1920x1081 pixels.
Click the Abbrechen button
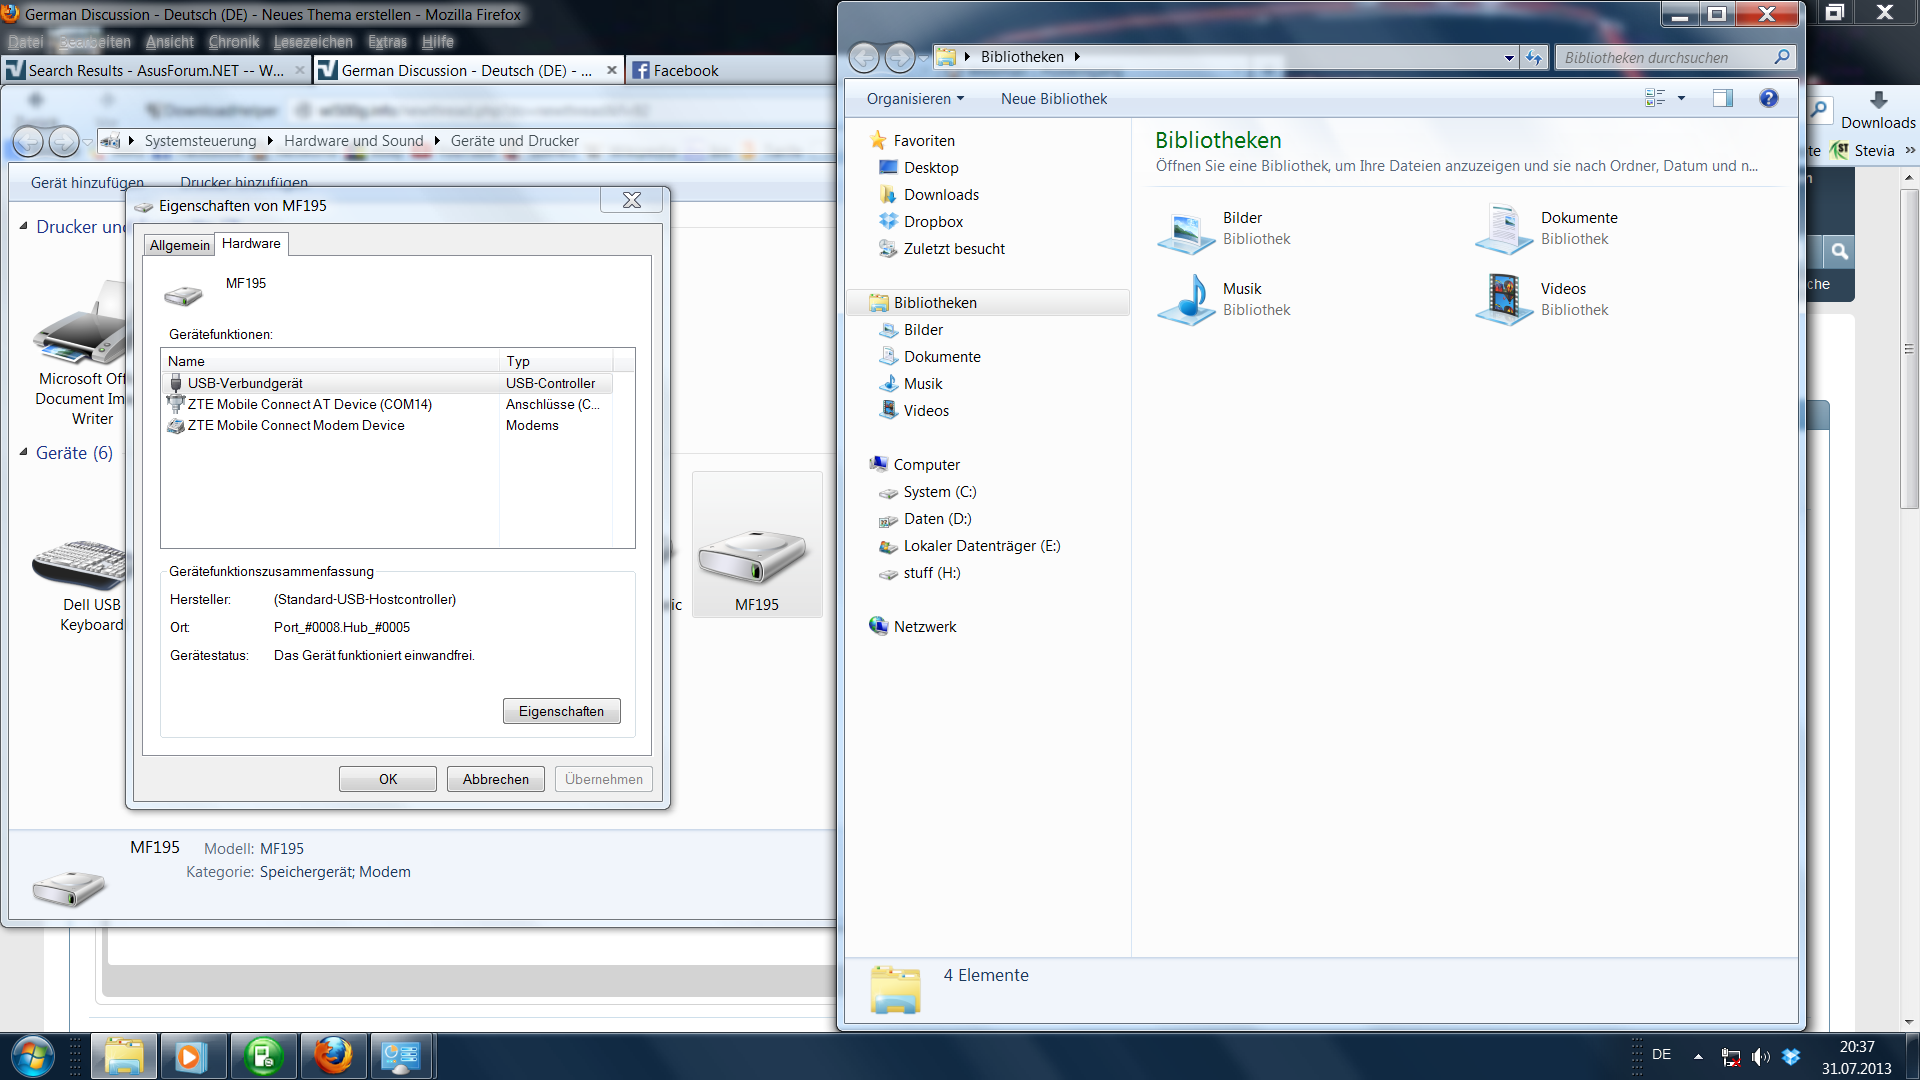[x=495, y=779]
